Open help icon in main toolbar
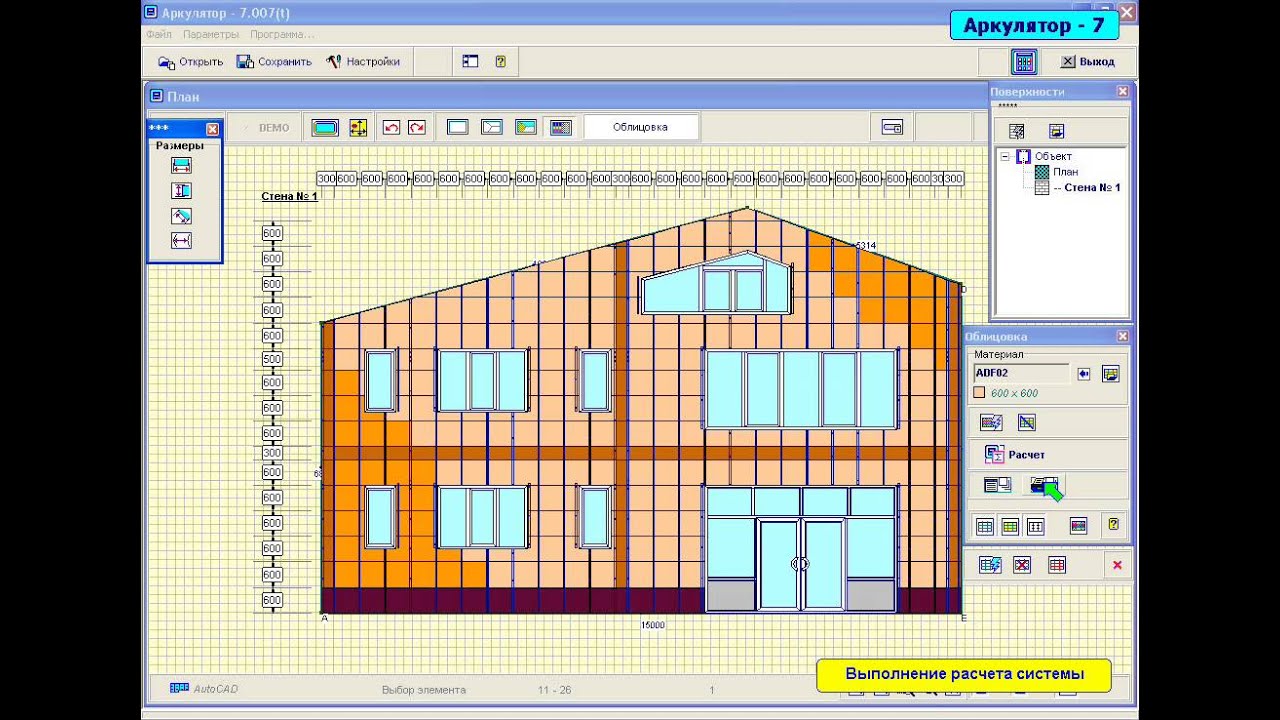This screenshot has height=720, width=1280. (500, 61)
